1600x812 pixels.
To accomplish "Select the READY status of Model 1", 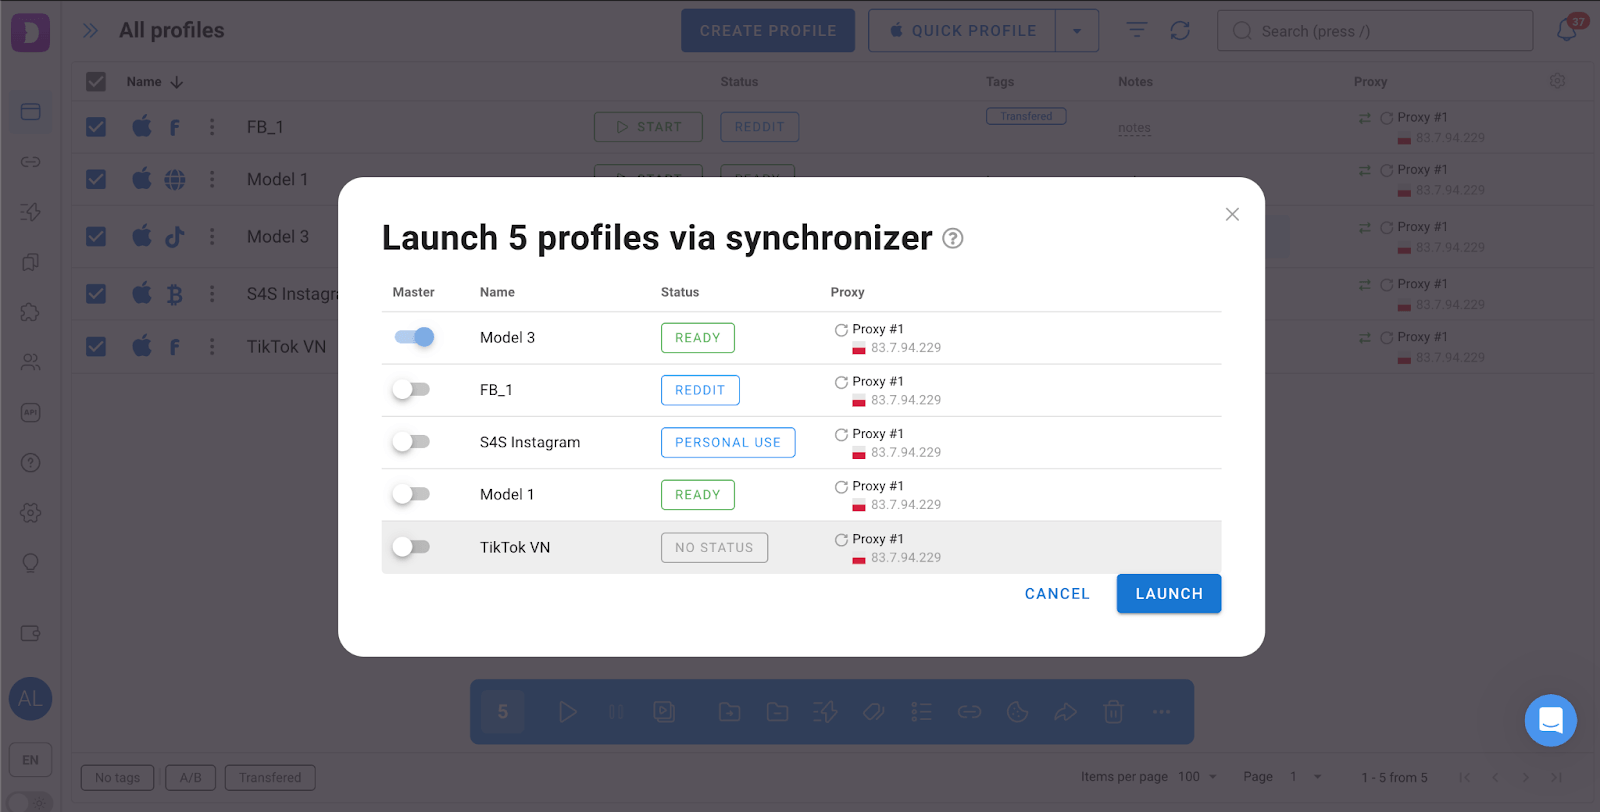I will click(x=697, y=495).
